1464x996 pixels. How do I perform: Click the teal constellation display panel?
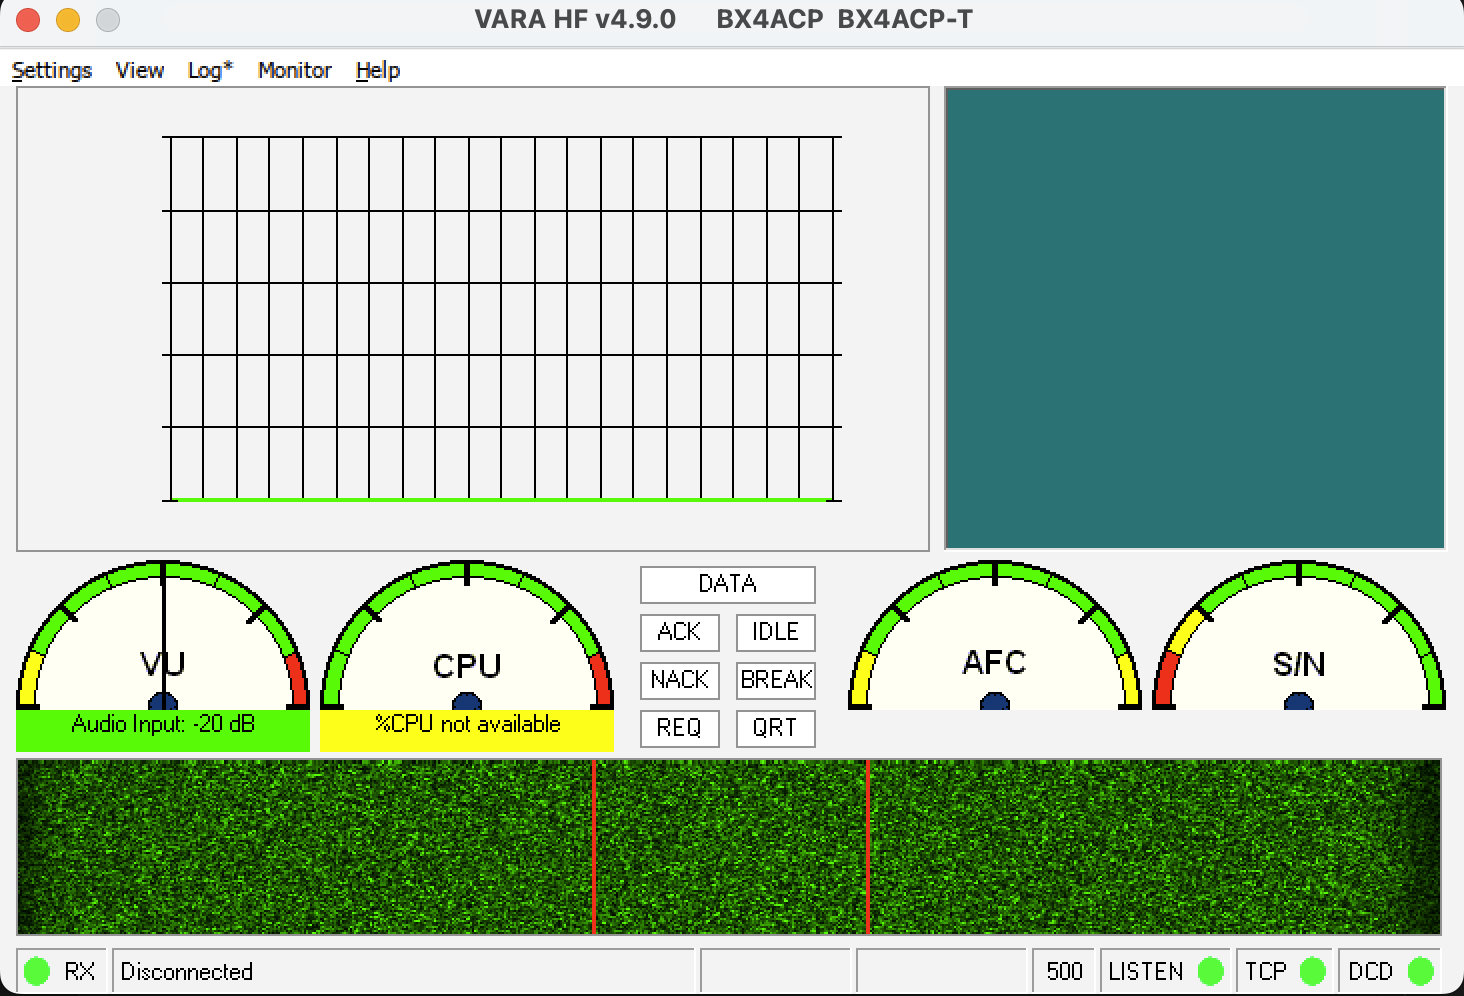tap(1194, 318)
